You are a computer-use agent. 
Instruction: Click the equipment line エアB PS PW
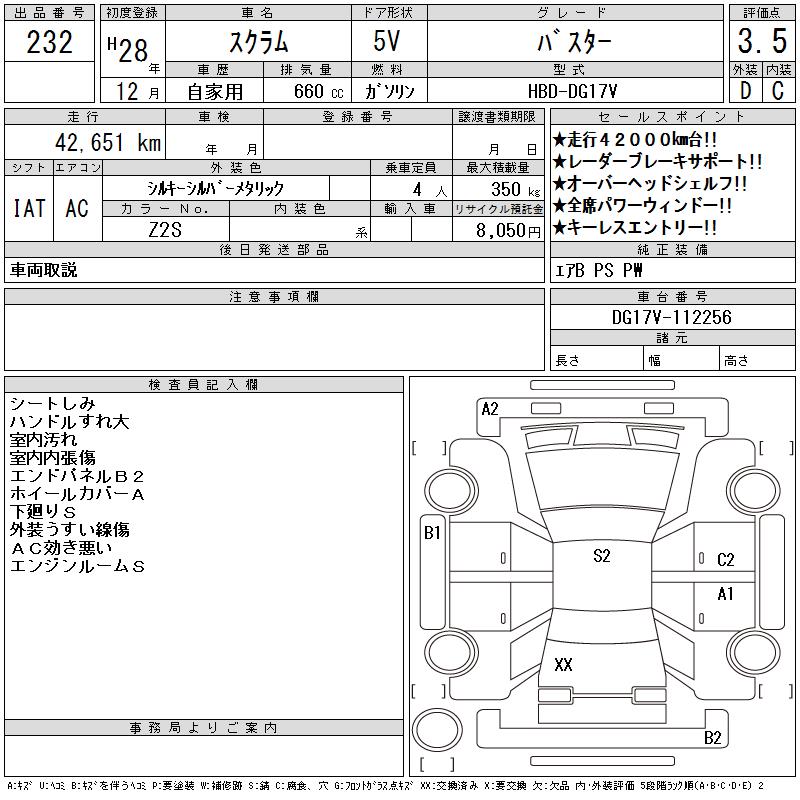coord(599,270)
